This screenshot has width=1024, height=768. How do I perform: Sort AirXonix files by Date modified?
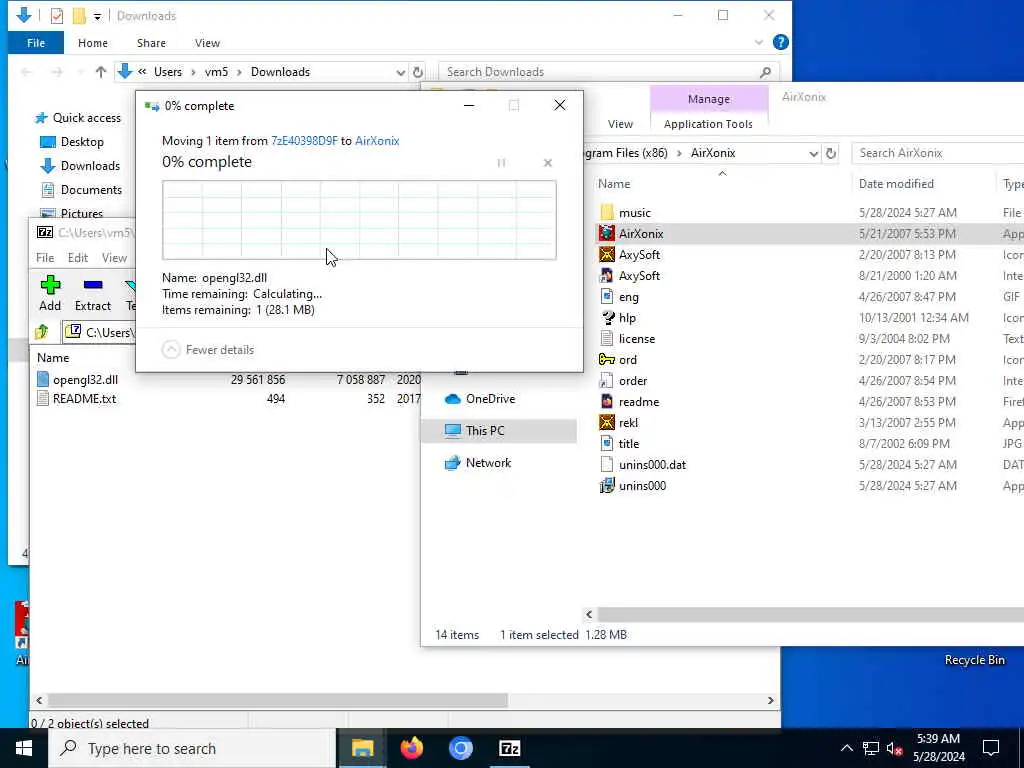[x=896, y=184]
